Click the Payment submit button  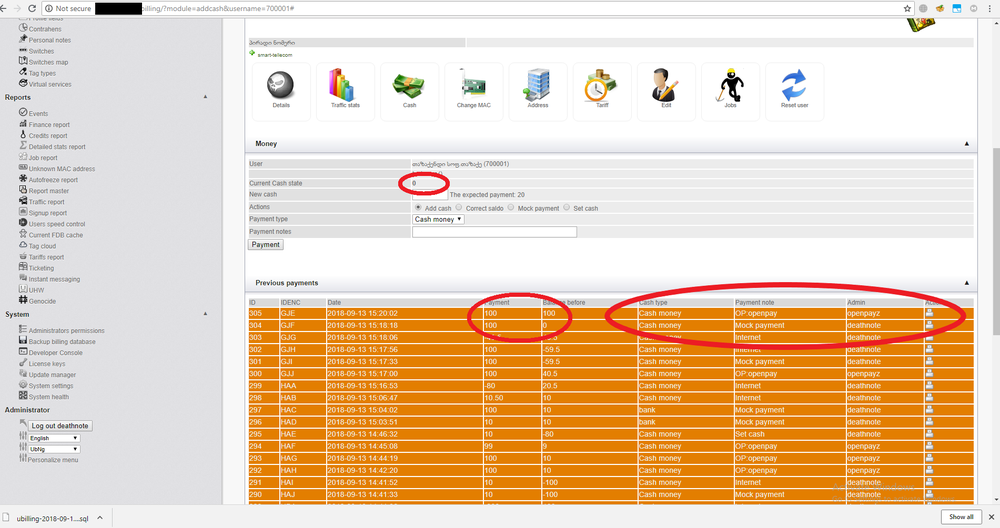tap(266, 244)
